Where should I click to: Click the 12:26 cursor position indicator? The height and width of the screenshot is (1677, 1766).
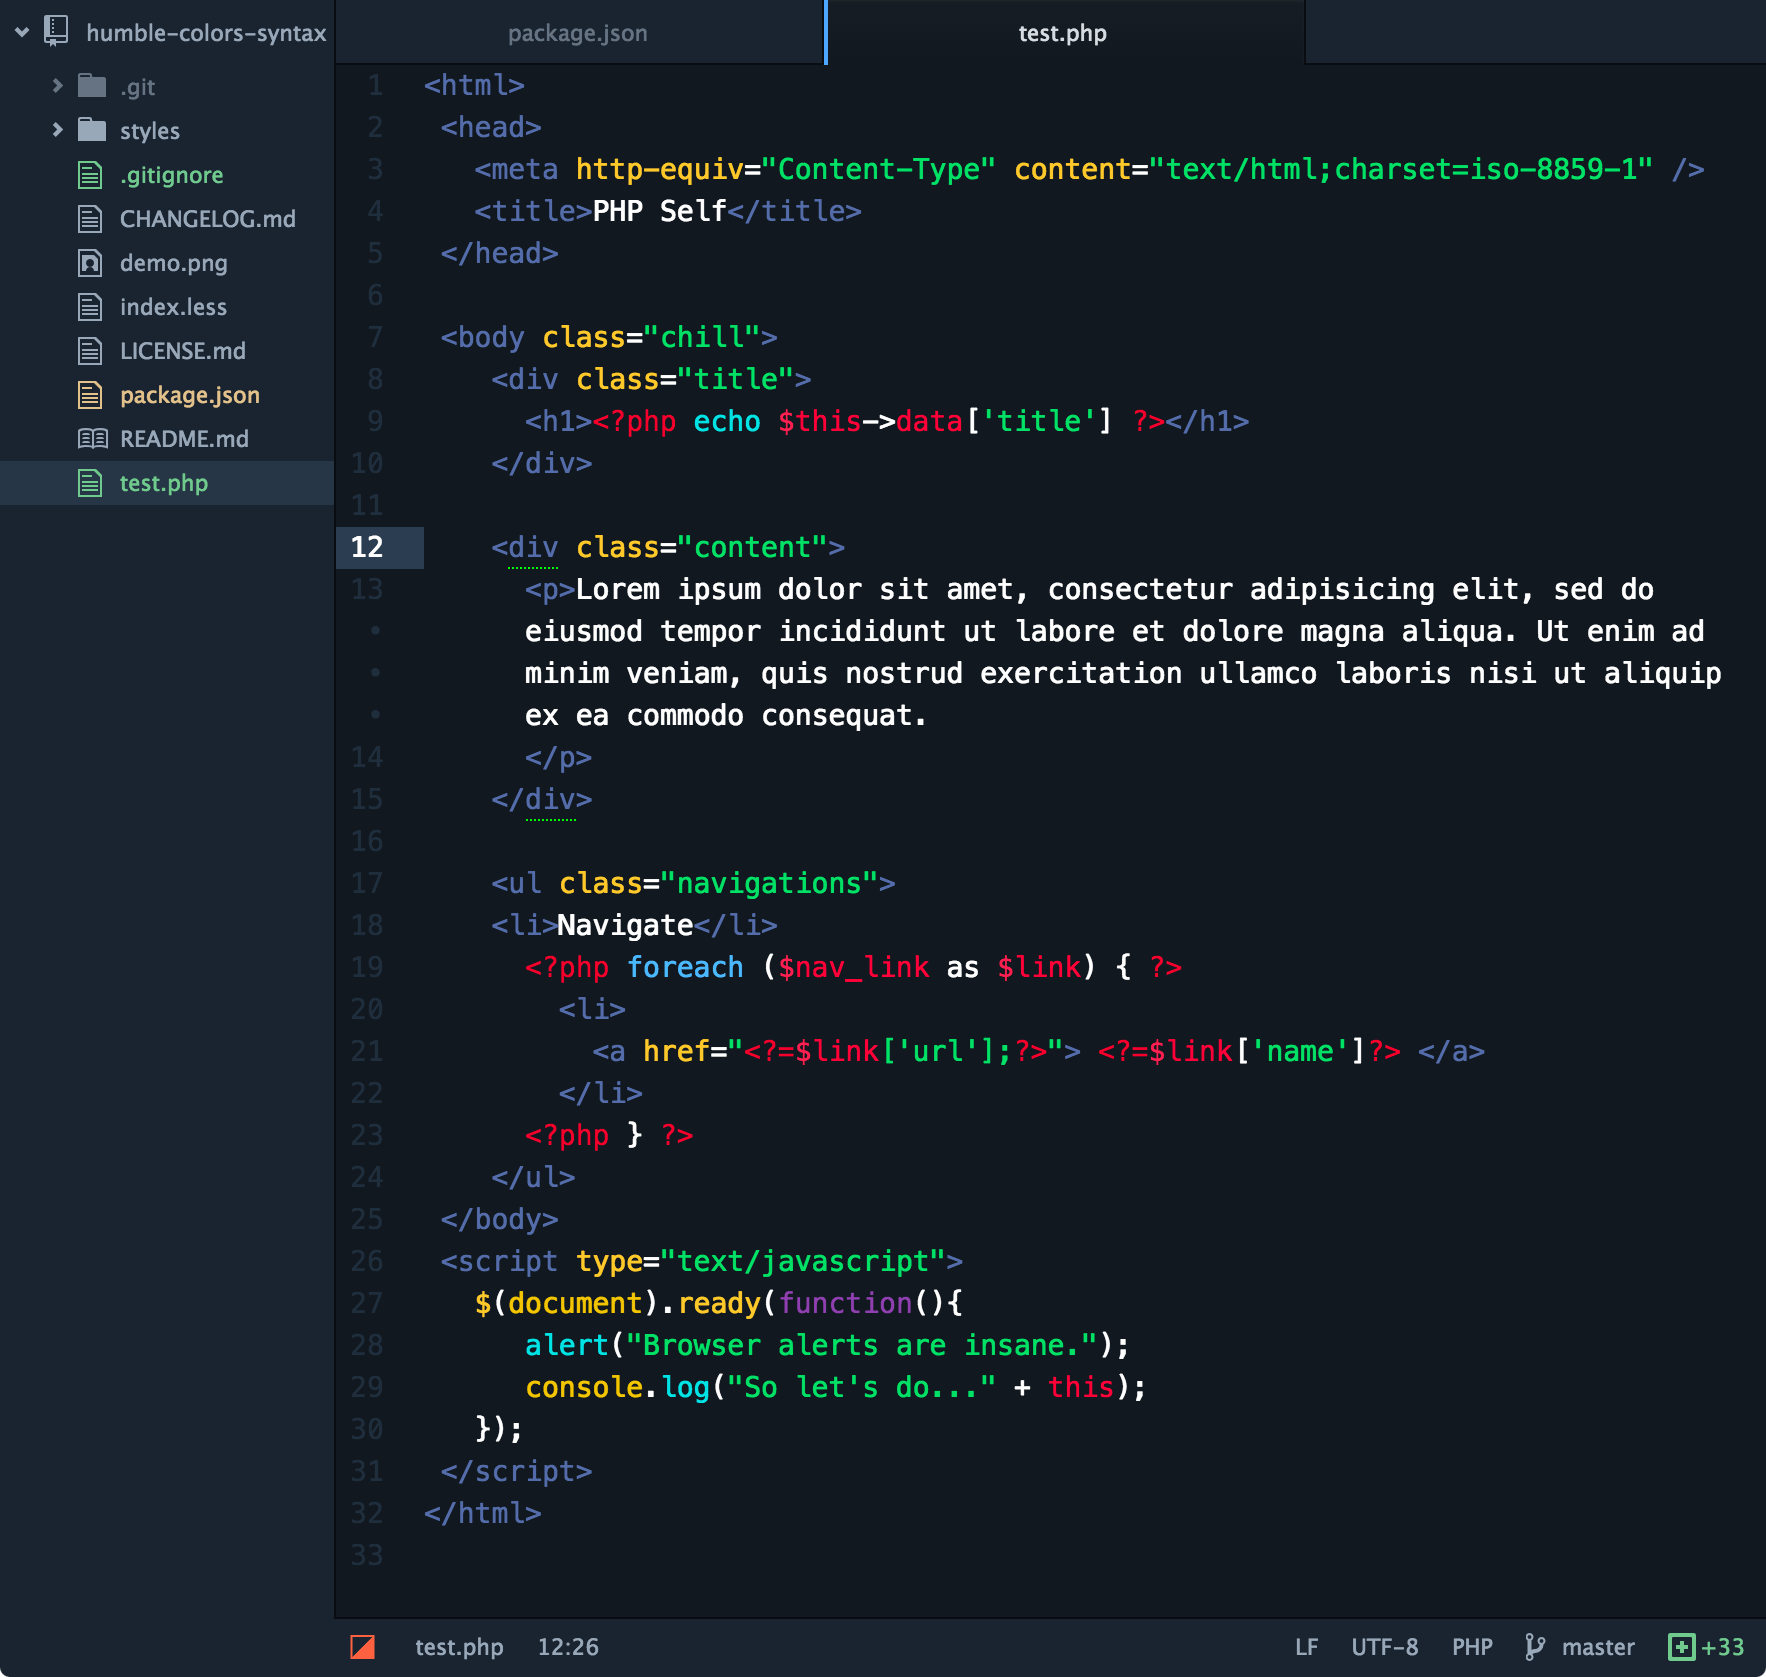(568, 1647)
